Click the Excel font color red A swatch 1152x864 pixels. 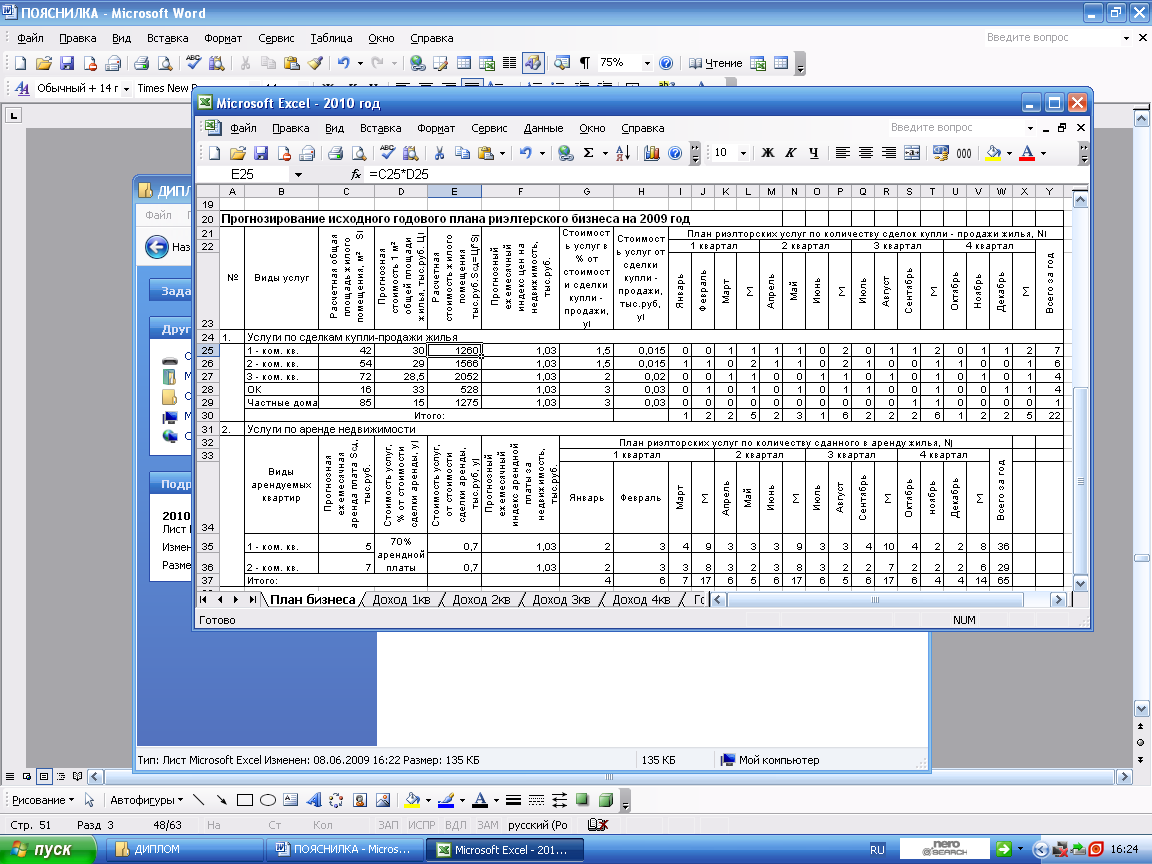(x=1027, y=153)
